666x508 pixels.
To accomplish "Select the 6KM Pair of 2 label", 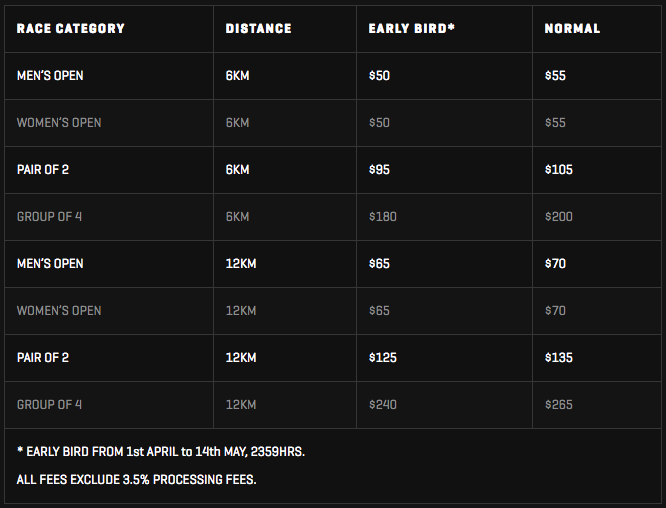I will 42,169.
